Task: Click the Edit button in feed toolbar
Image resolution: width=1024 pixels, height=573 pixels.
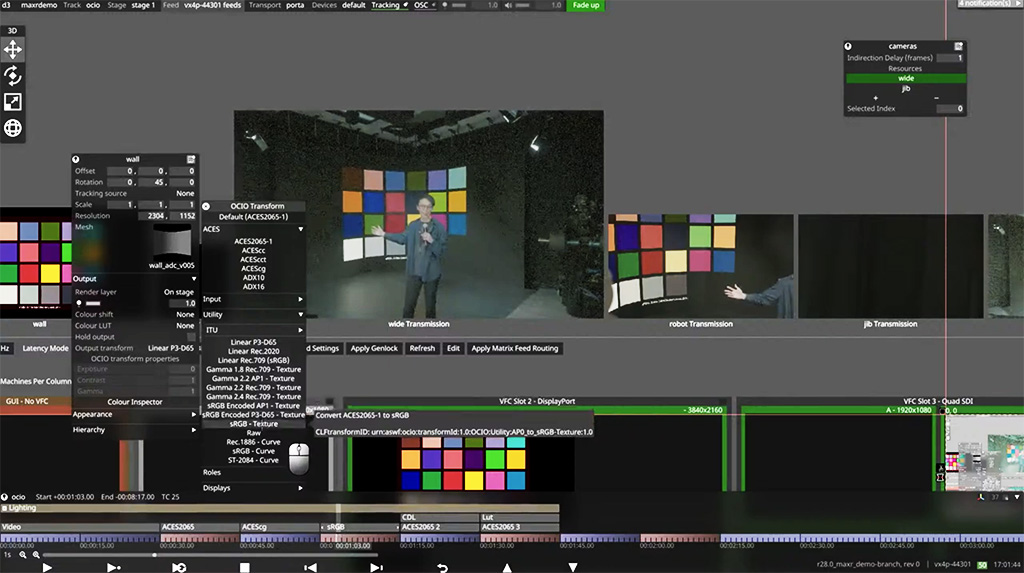Action: 453,348
